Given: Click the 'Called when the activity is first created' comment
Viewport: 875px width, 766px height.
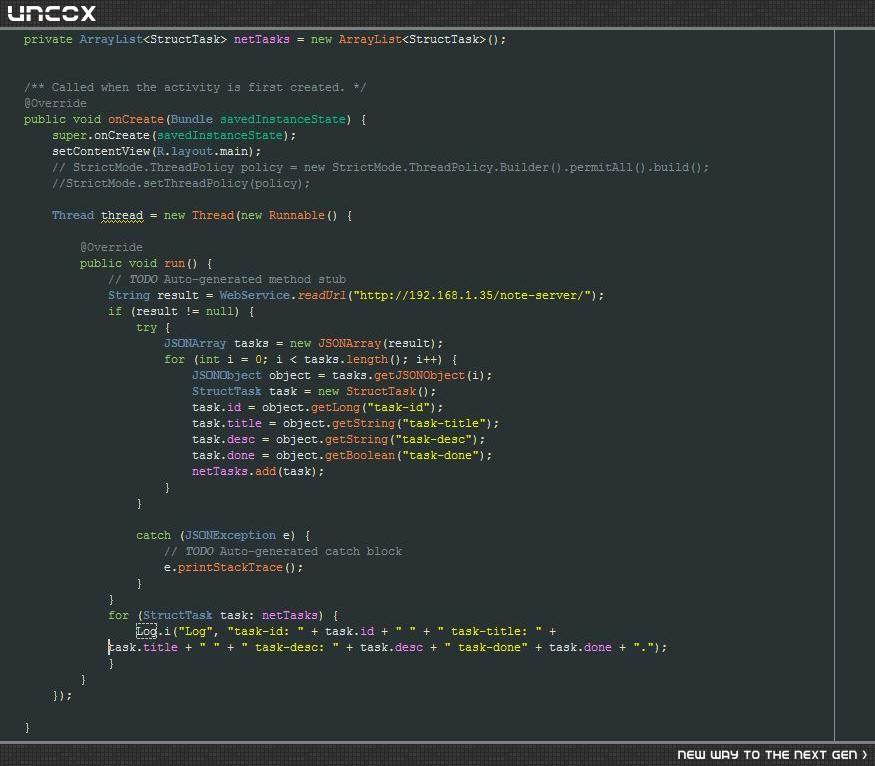Looking at the screenshot, I should click(195, 88).
